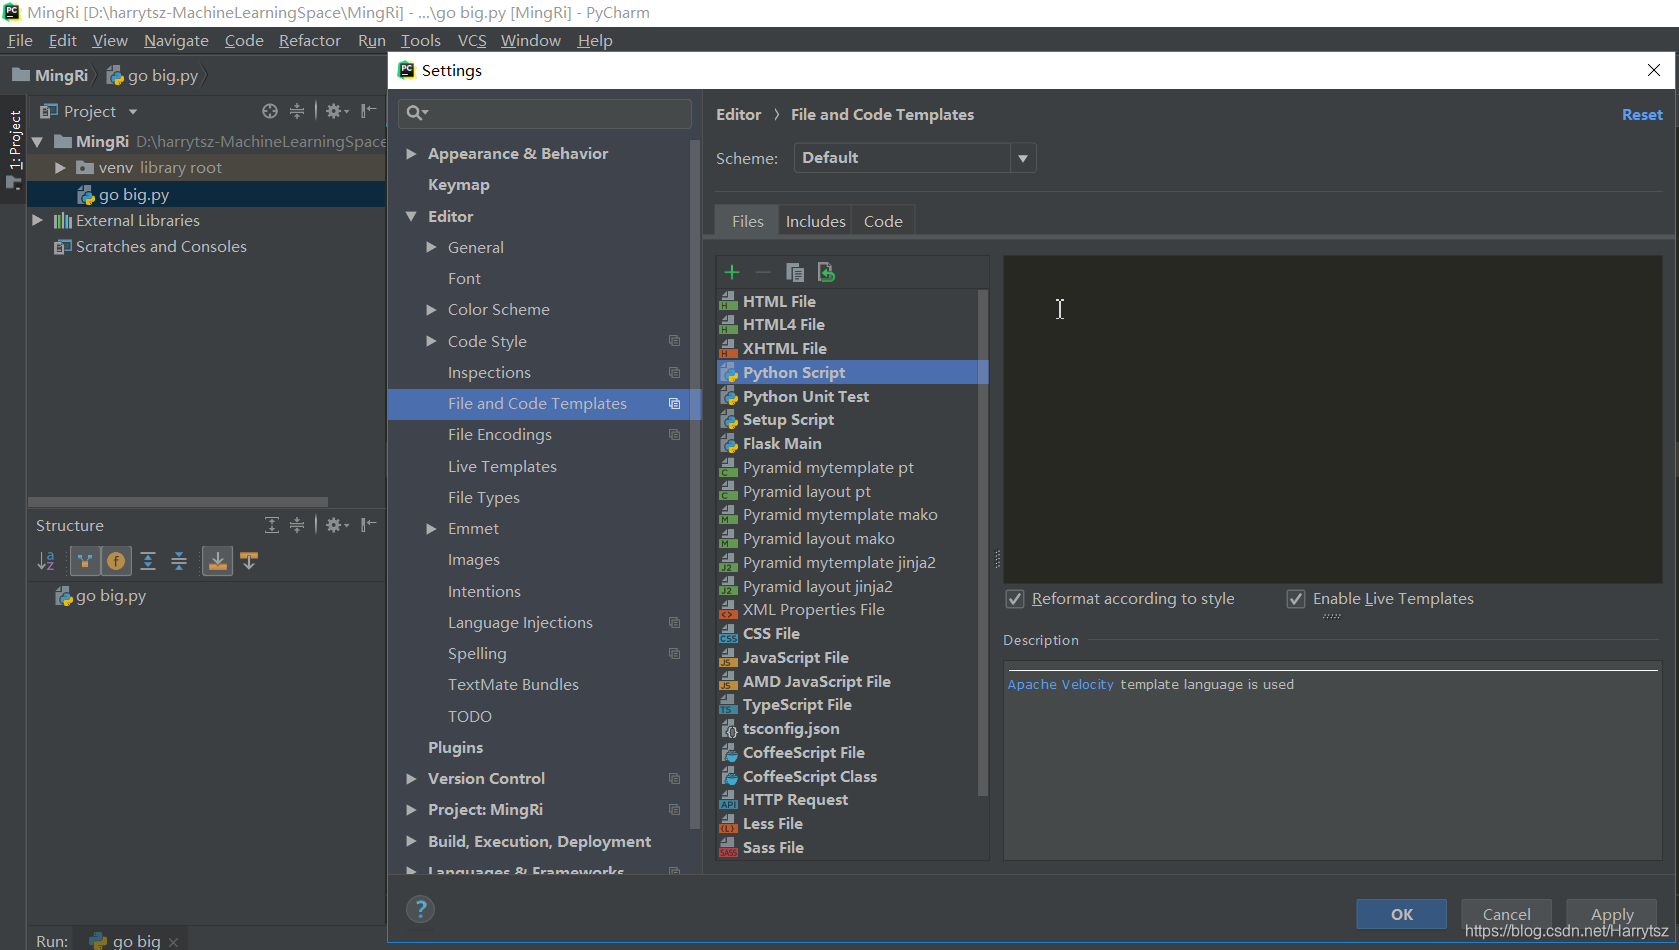
Task: Click the Scroll from Source target icon
Action: coord(270,111)
